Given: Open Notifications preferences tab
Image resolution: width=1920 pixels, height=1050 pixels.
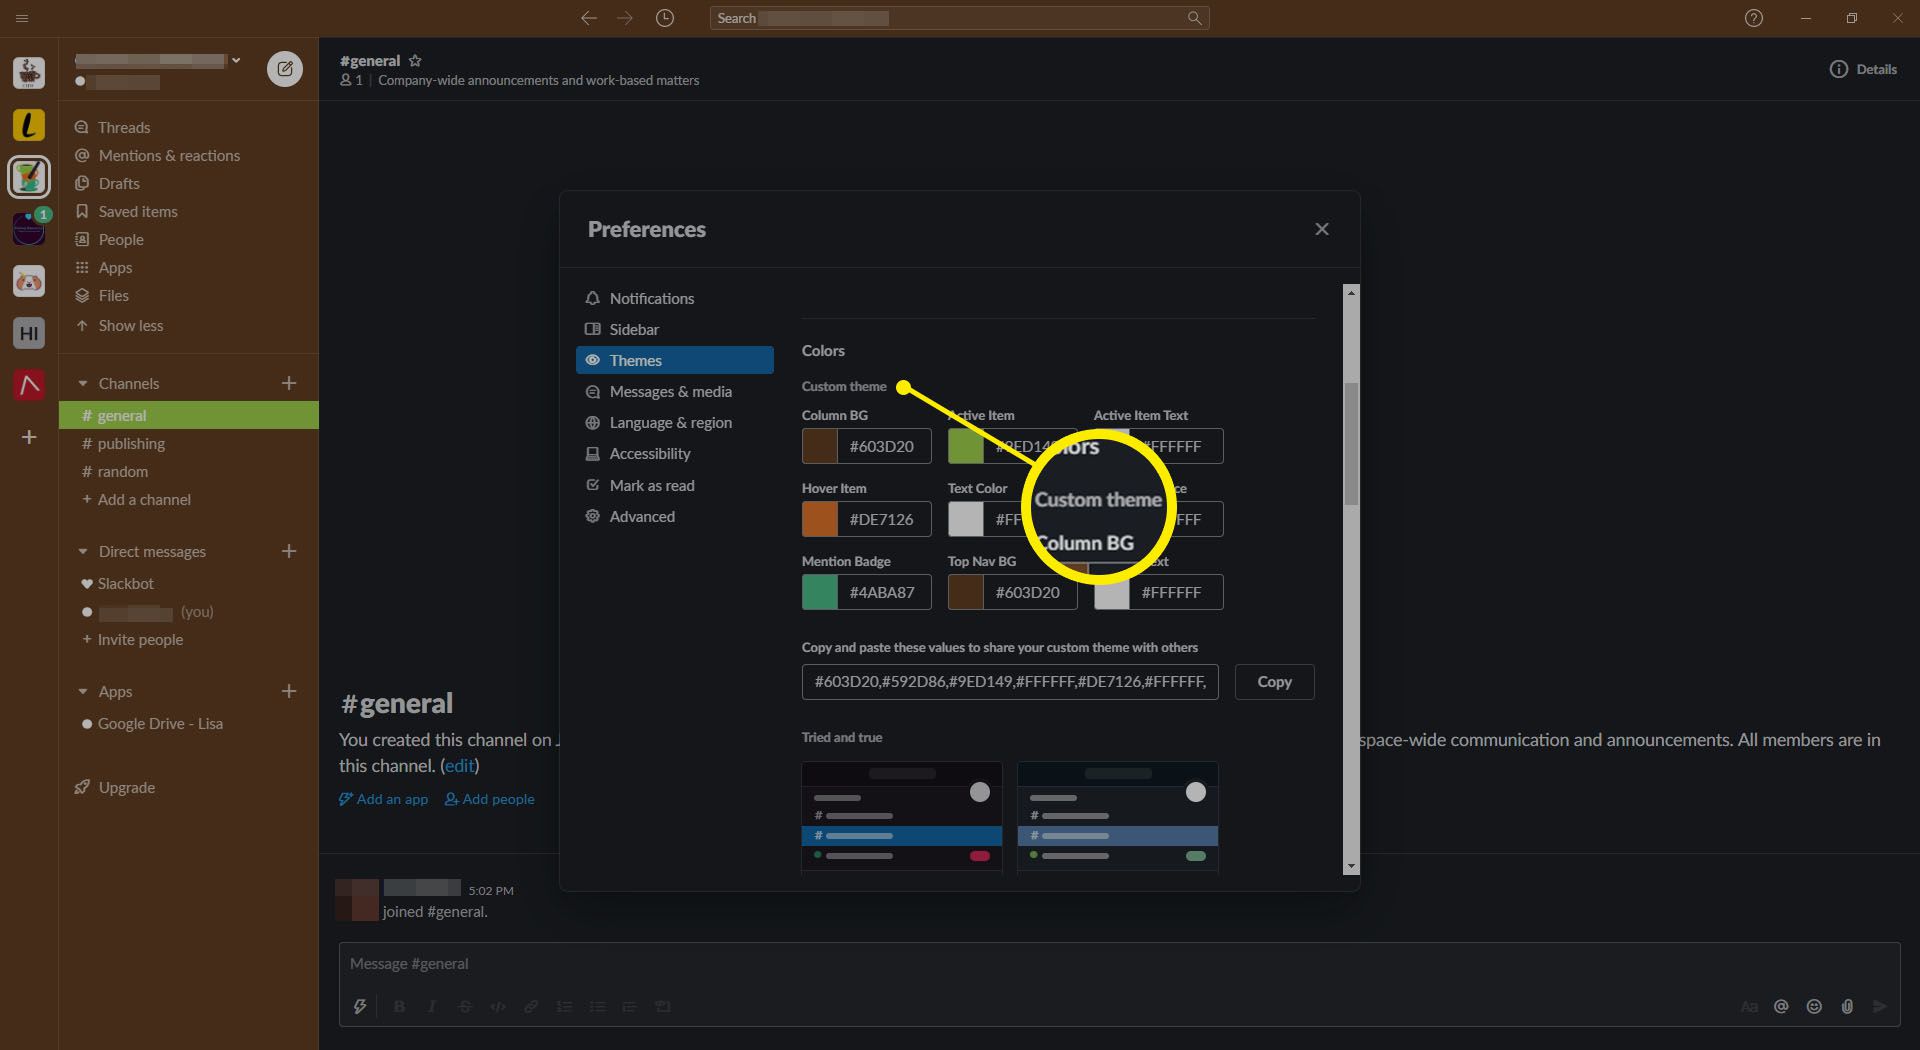Looking at the screenshot, I should tap(651, 298).
